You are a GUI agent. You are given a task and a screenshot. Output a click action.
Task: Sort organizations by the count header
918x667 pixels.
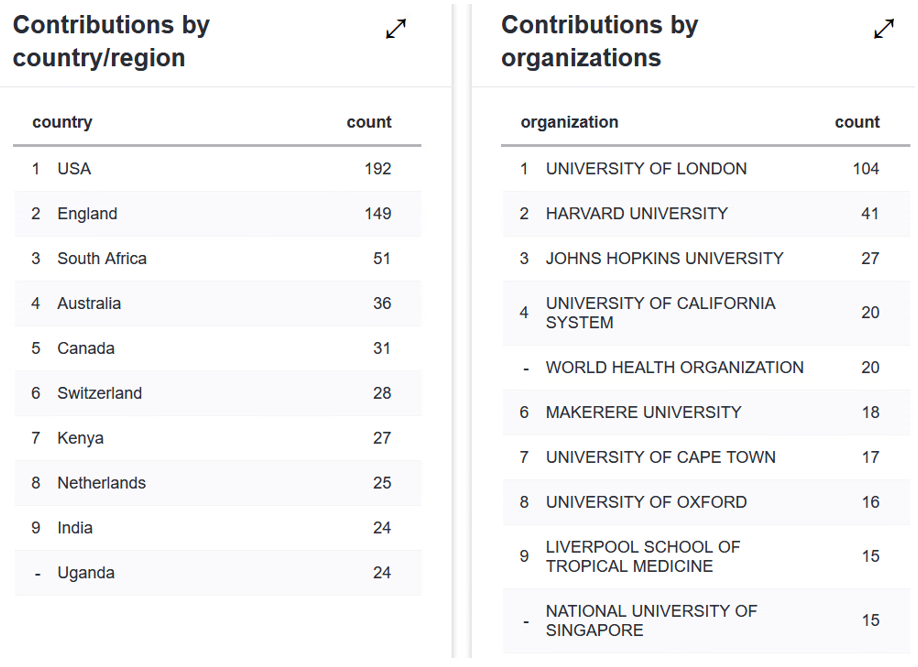pos(857,122)
